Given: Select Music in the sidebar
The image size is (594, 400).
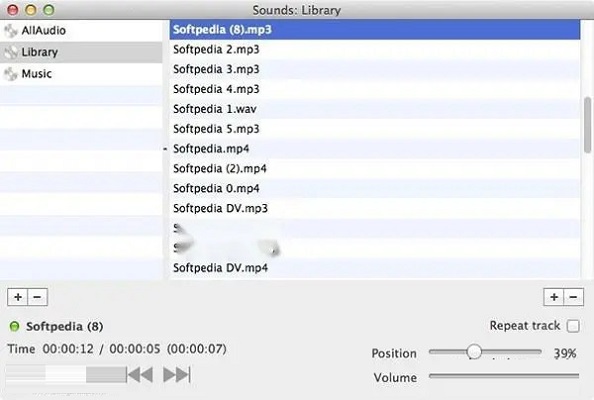Looking at the screenshot, I should pyautogui.click(x=81, y=74).
